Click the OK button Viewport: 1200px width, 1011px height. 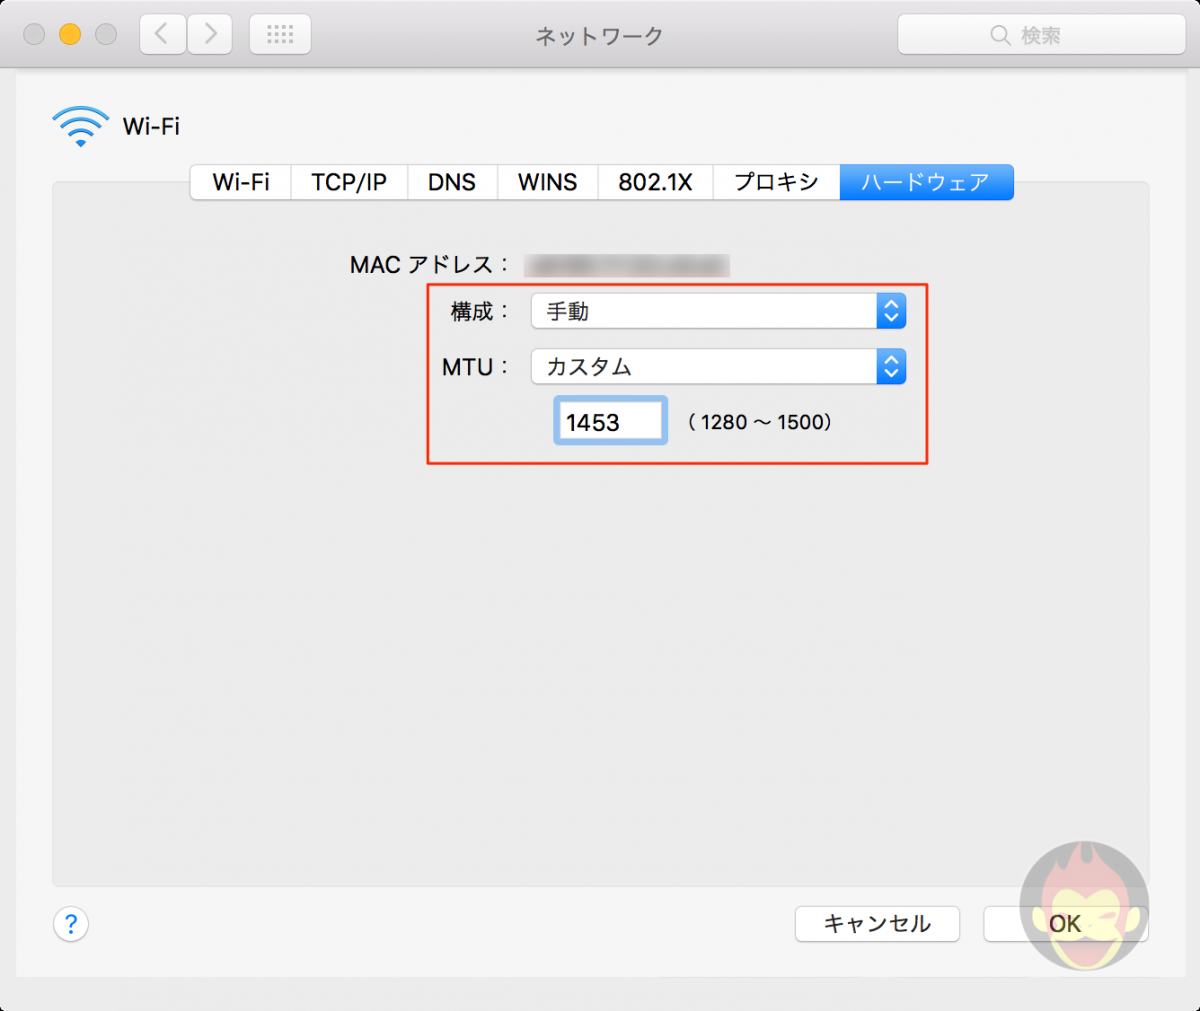(x=1066, y=924)
